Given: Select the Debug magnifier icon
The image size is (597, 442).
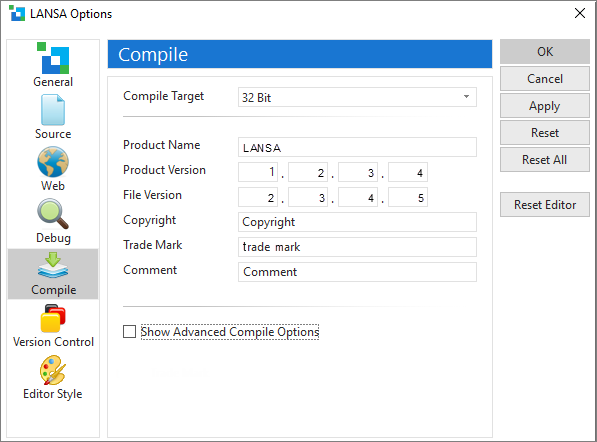Looking at the screenshot, I should [x=53, y=214].
